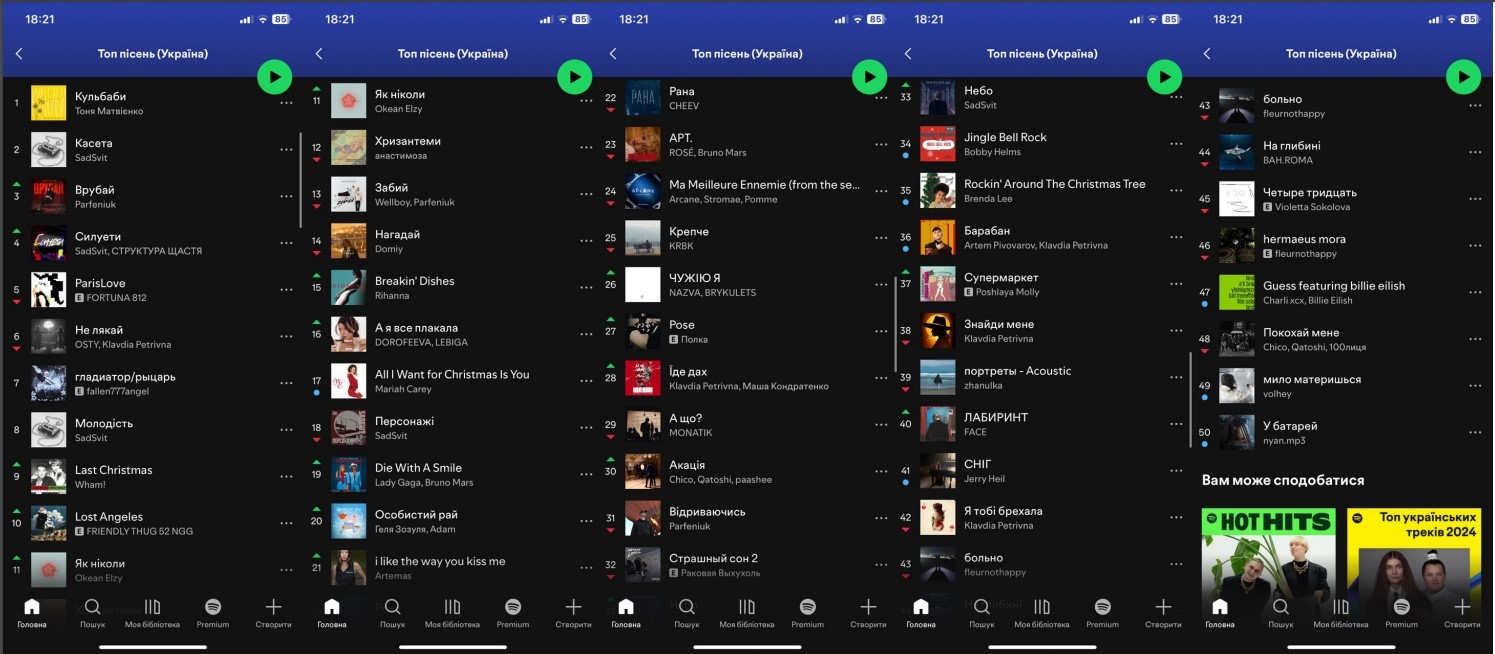
Task: Show options for Breakin' Dishes
Action: tap(587, 288)
